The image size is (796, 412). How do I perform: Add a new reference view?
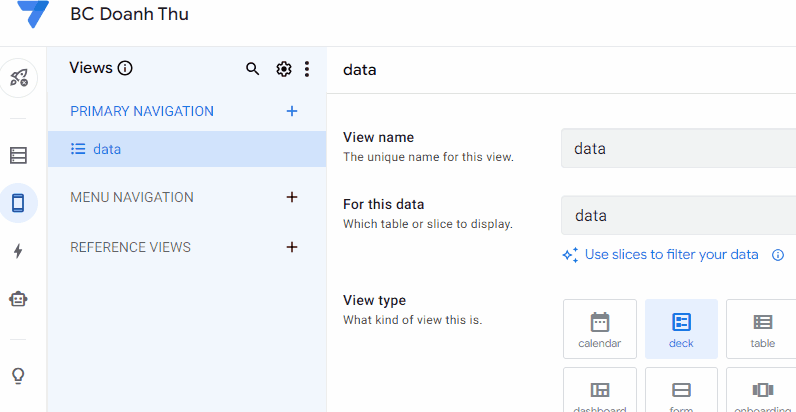point(292,247)
